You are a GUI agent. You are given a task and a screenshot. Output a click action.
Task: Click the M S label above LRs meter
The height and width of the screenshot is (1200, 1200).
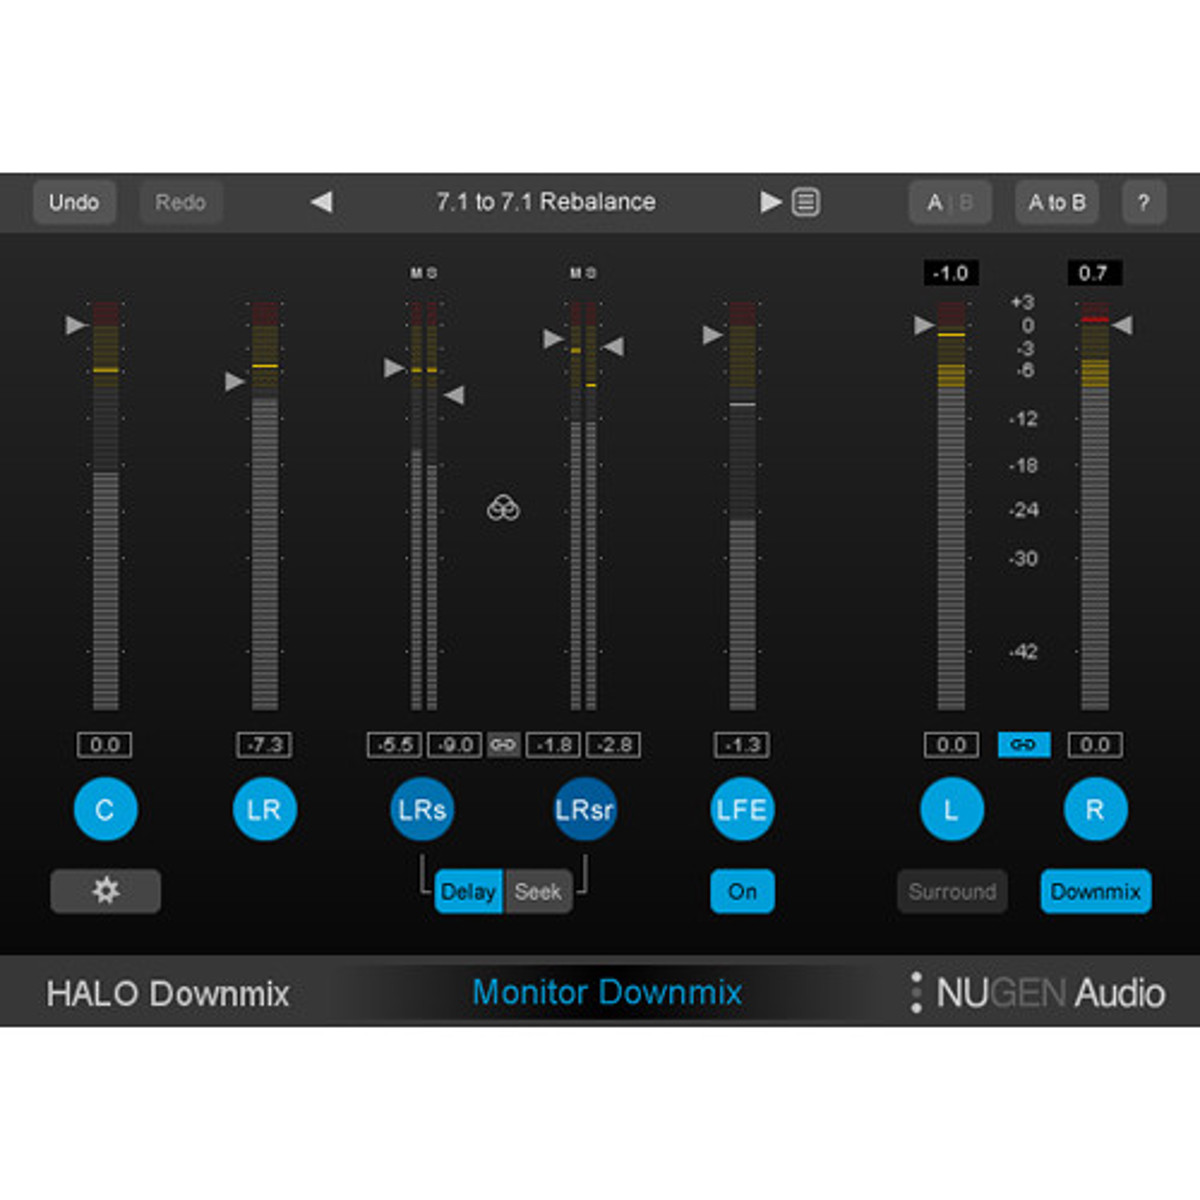(x=424, y=272)
